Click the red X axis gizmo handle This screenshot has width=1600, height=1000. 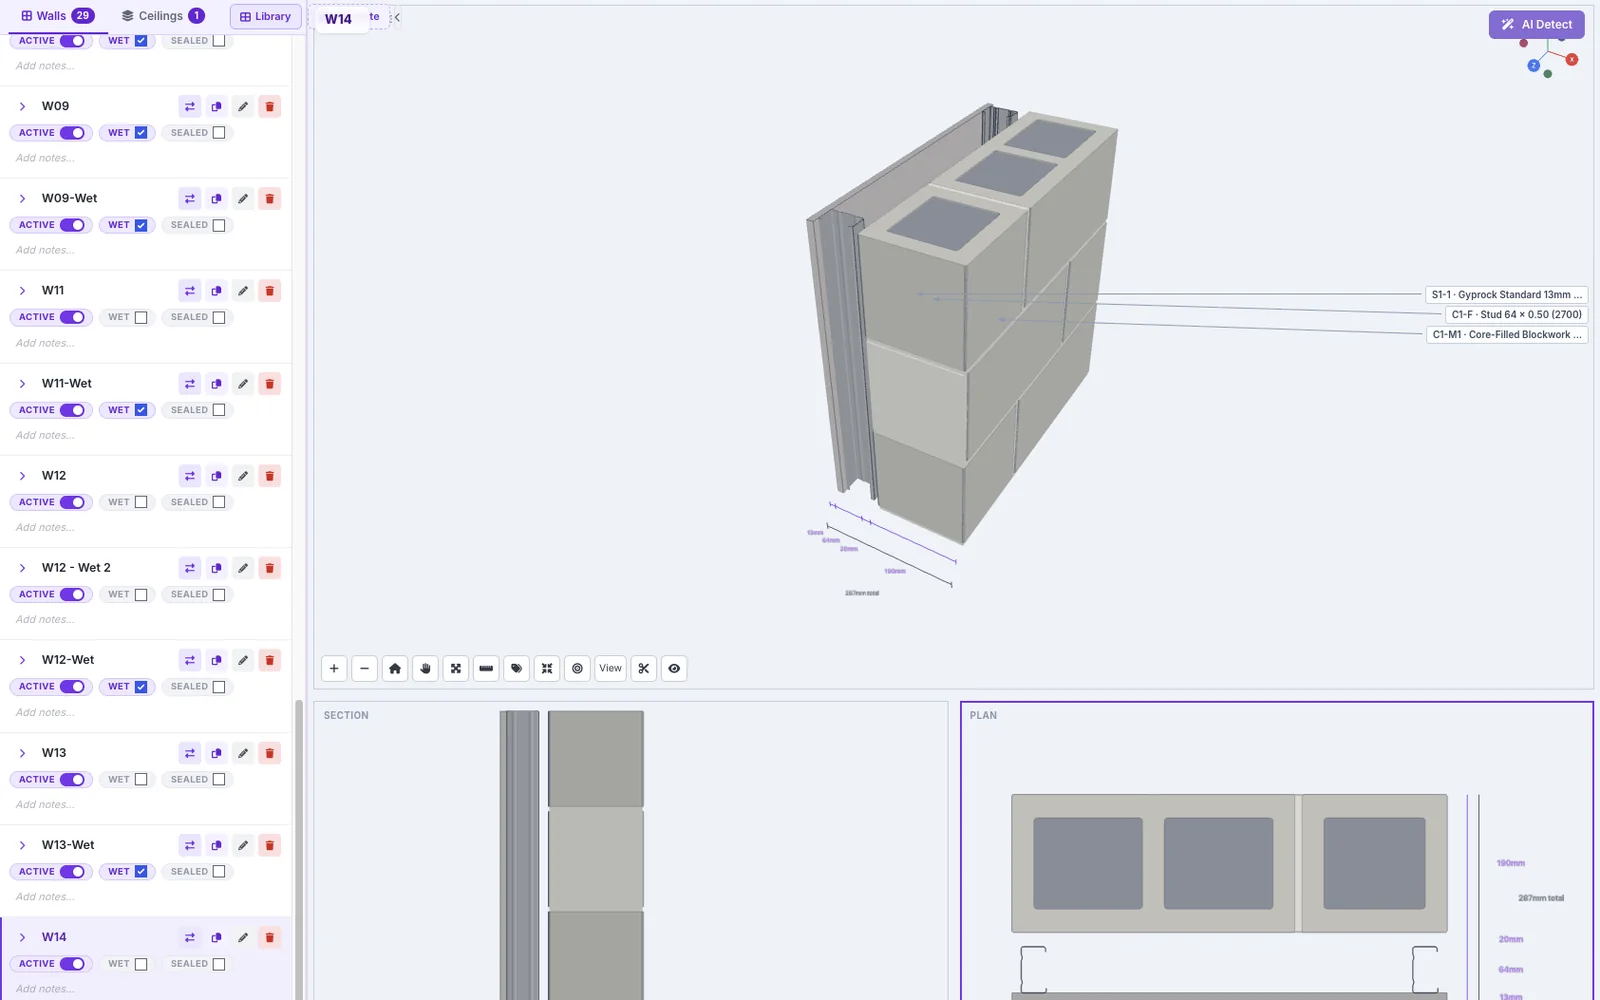point(1572,60)
